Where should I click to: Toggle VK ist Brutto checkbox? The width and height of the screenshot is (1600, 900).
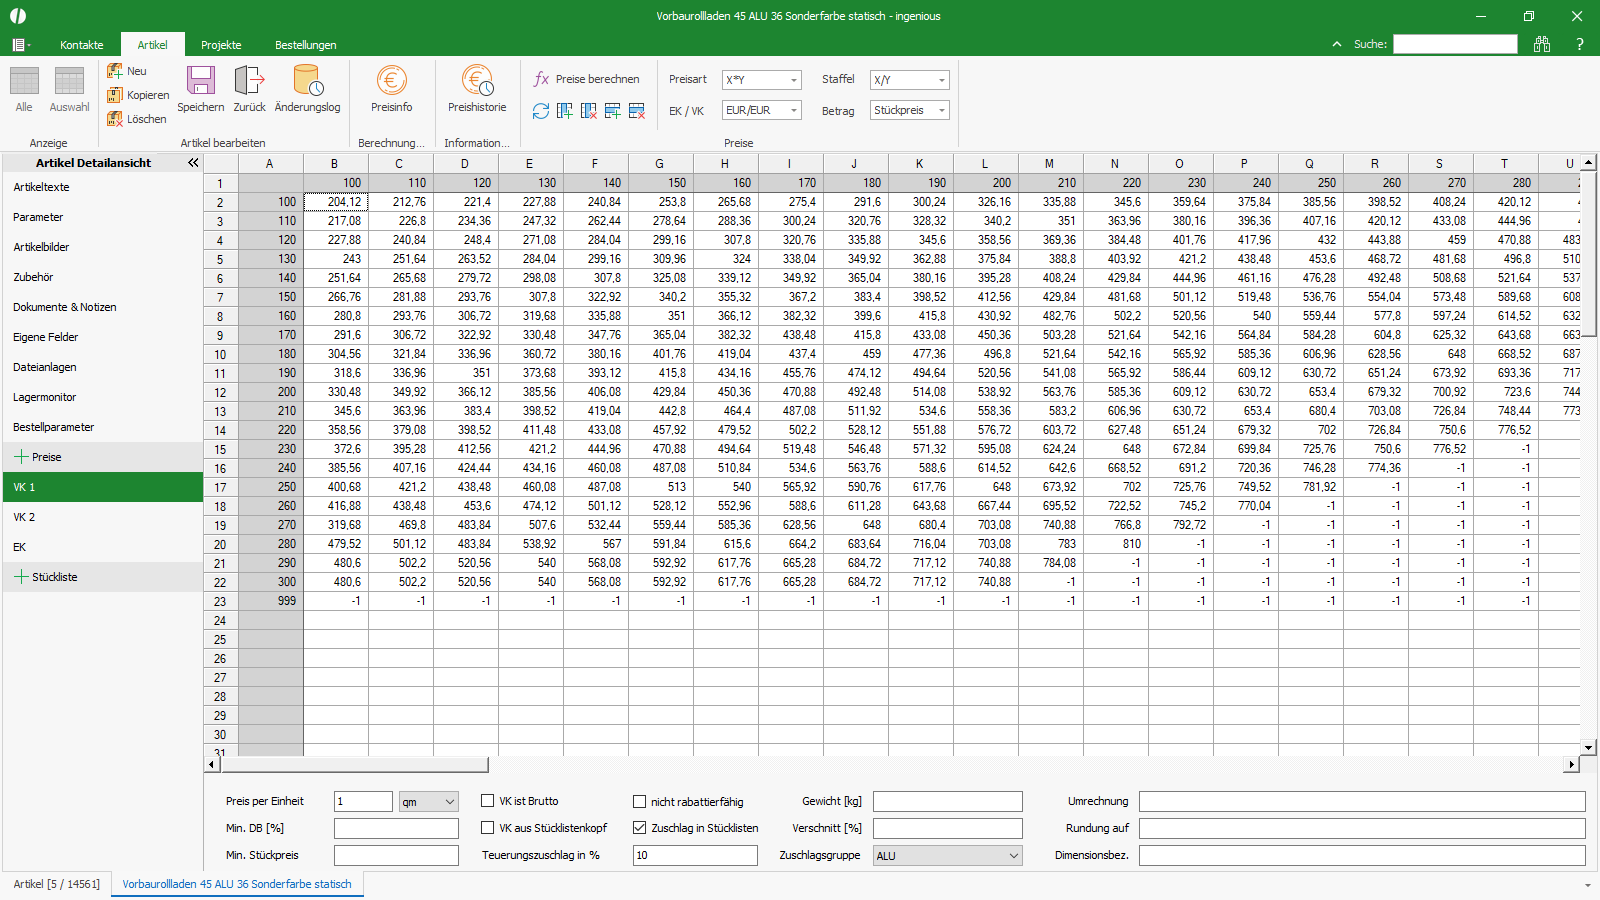pos(488,801)
